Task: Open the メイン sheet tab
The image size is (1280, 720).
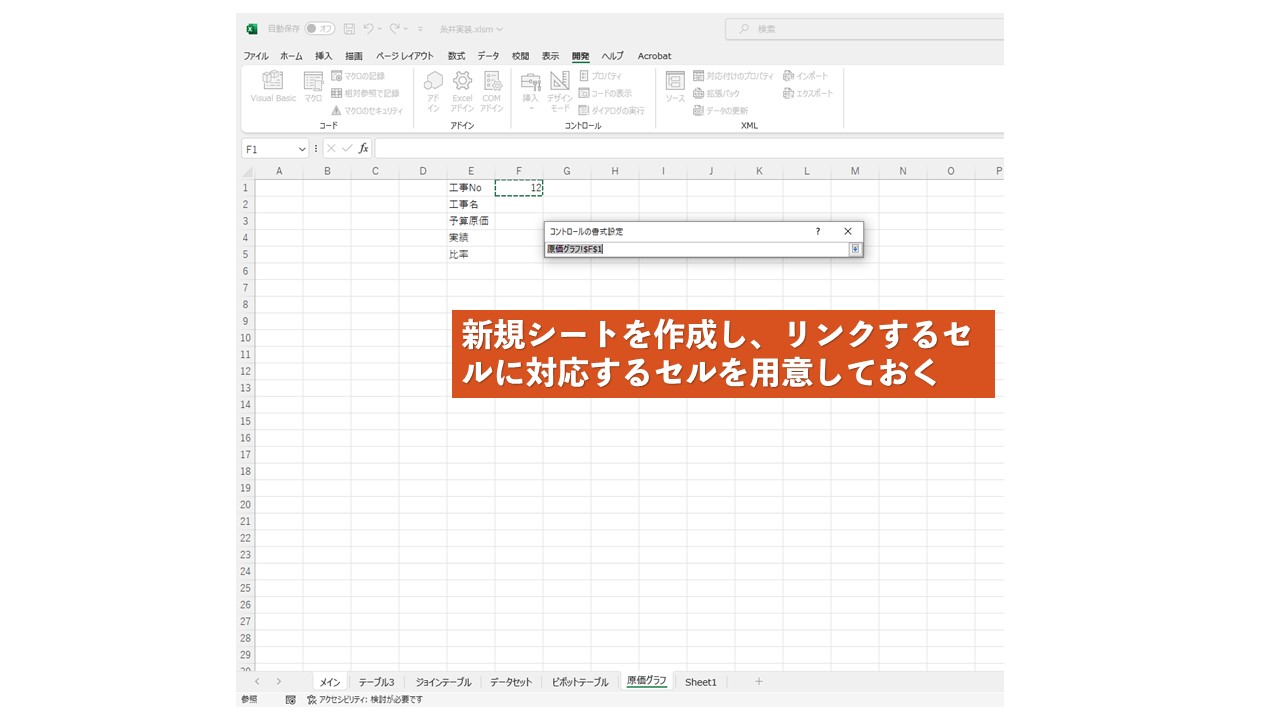Action: 330,682
